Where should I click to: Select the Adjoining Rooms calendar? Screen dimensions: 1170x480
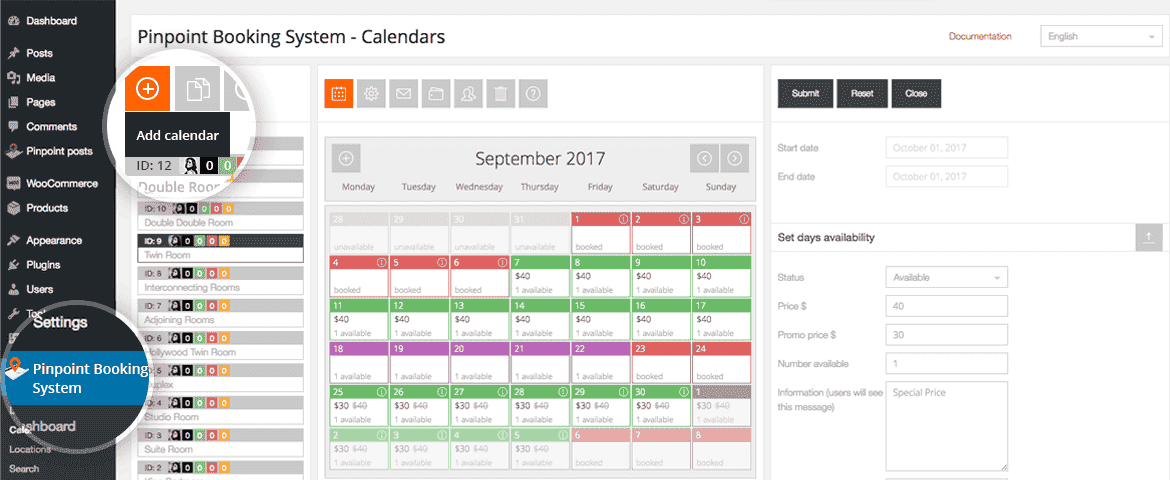click(221, 313)
